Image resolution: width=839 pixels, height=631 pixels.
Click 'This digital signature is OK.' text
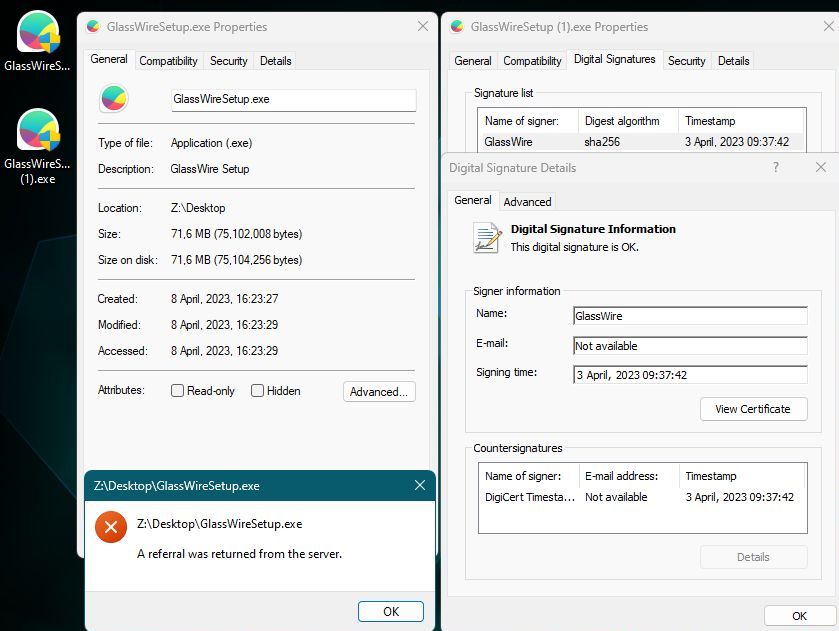click(x=575, y=247)
